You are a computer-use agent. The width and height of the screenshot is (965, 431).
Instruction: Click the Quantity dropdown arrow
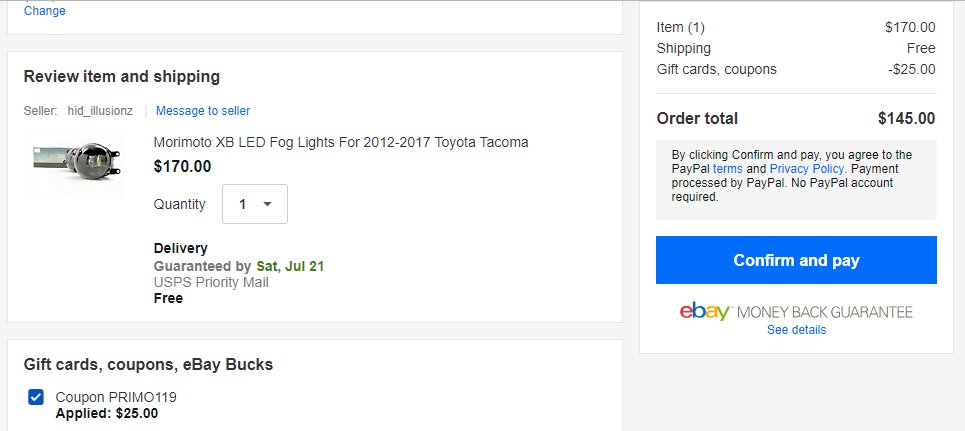[x=268, y=204]
